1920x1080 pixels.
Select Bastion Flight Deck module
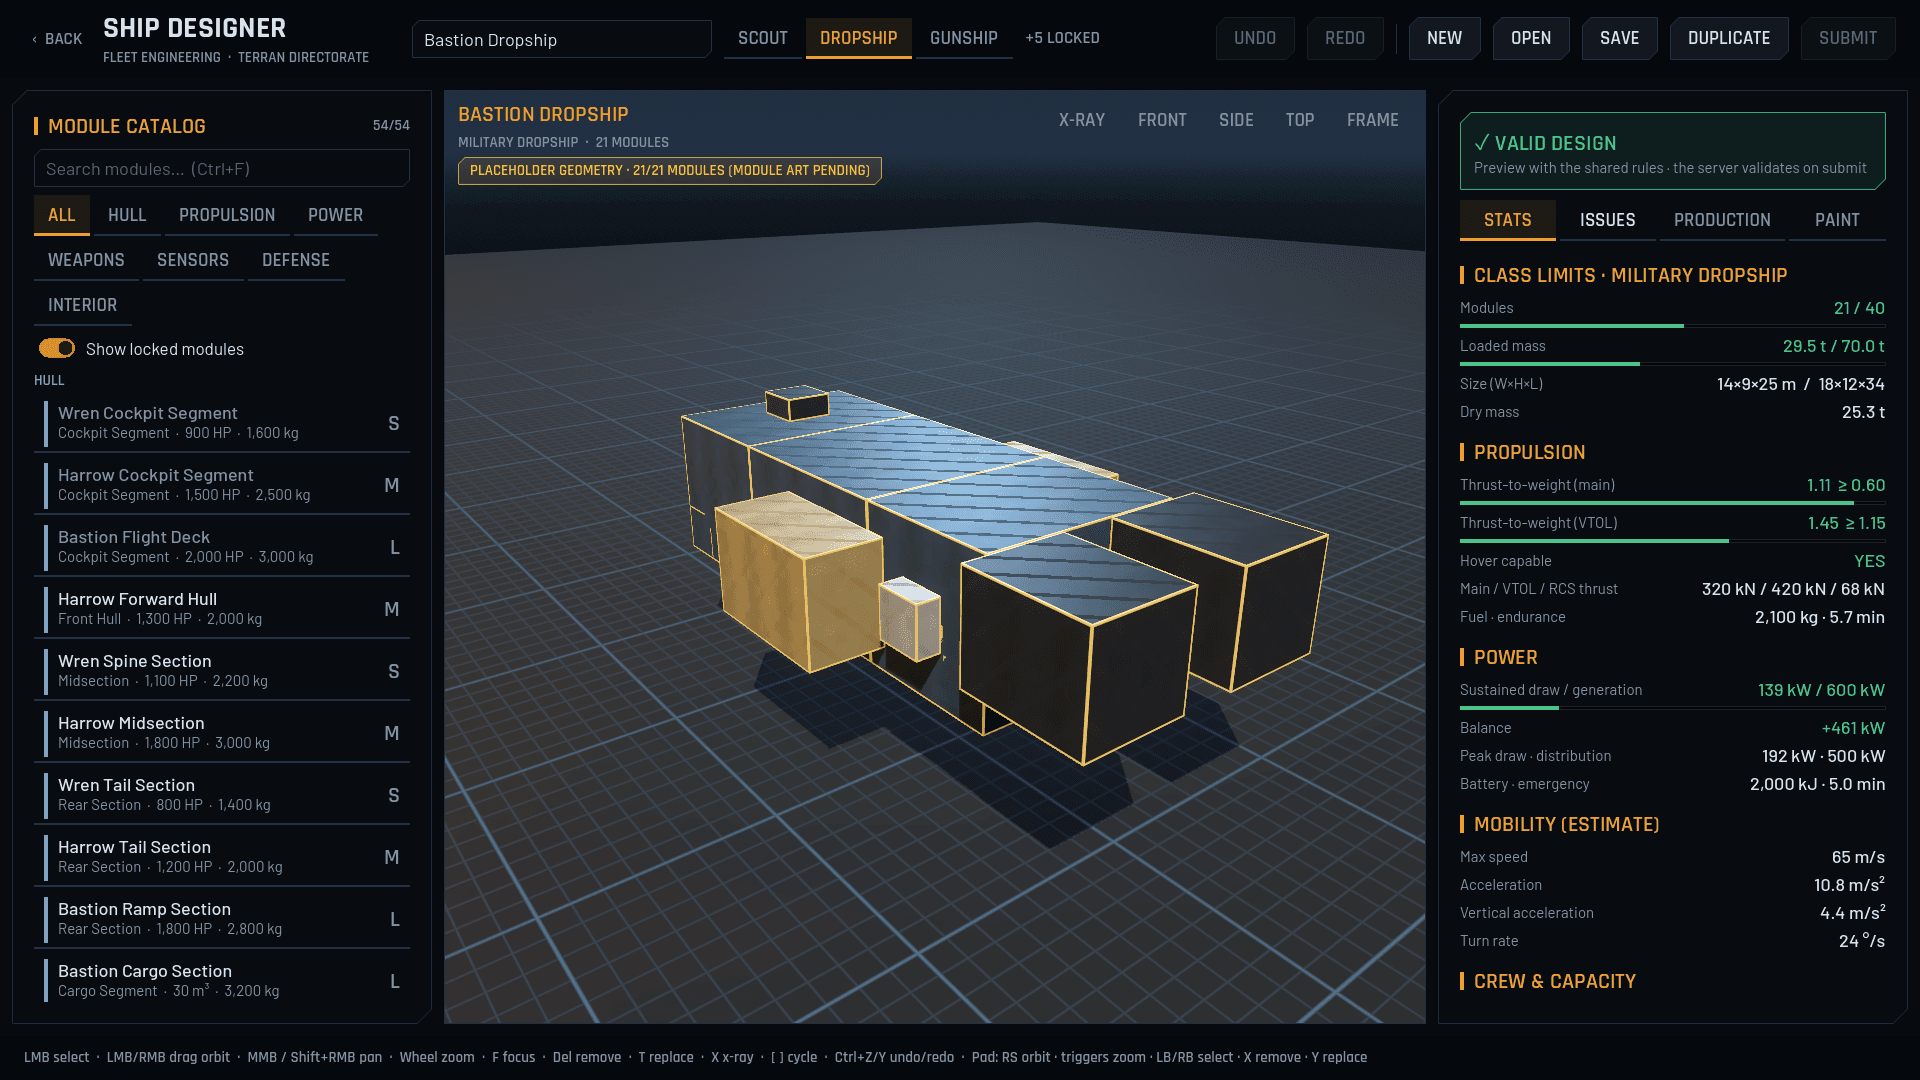pos(222,547)
